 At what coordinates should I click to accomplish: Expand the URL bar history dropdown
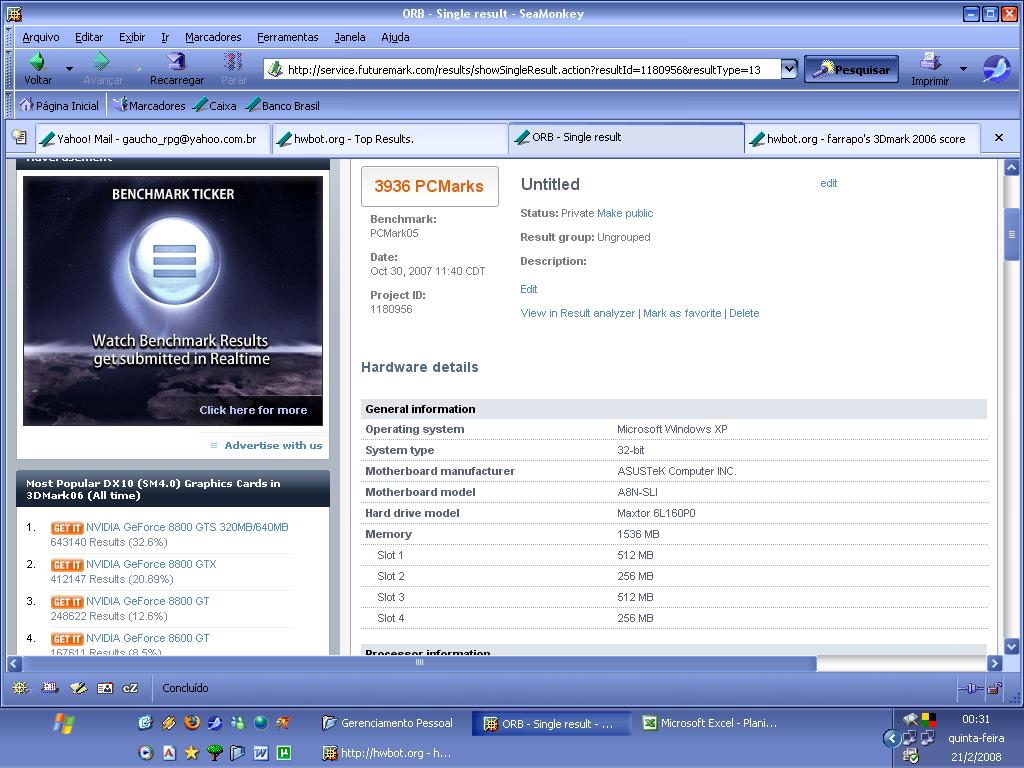pos(789,69)
